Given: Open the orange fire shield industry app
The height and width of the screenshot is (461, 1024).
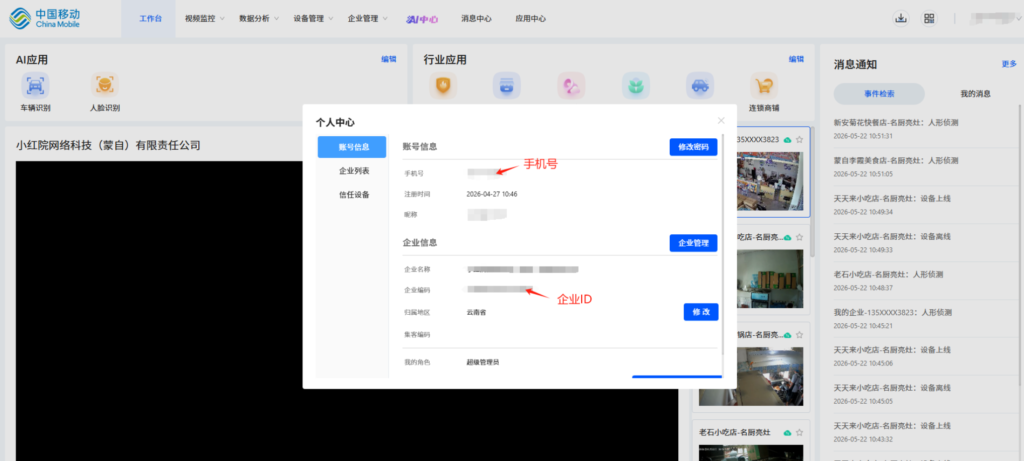Looking at the screenshot, I should [x=443, y=86].
